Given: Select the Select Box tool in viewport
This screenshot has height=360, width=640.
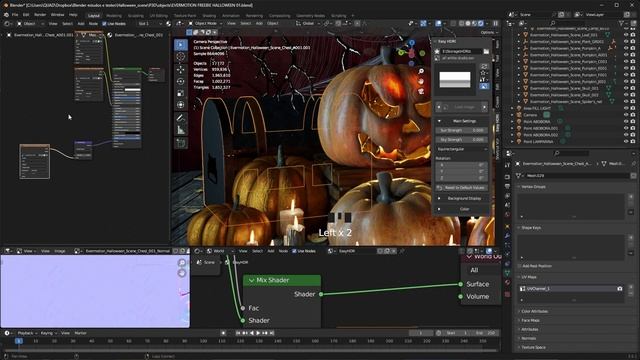Looking at the screenshot, I should coord(181,45).
